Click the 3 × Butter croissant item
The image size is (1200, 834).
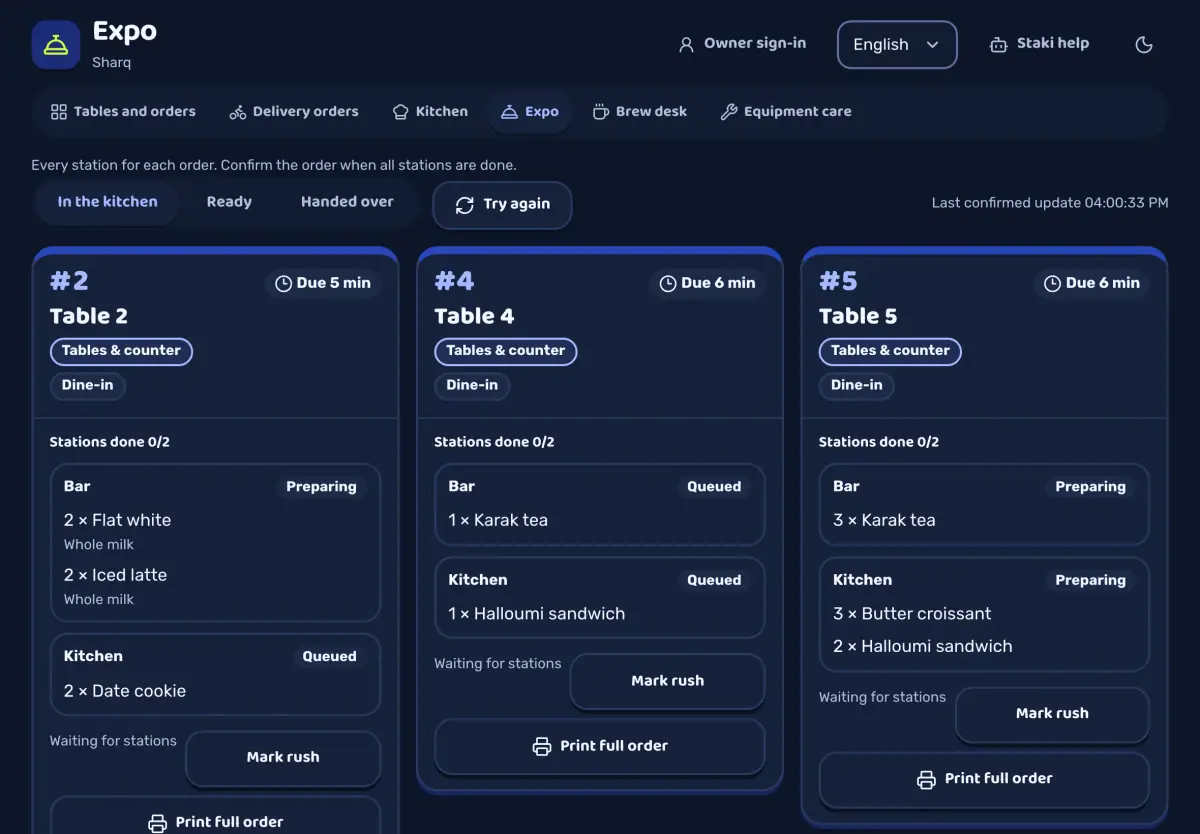tap(912, 614)
